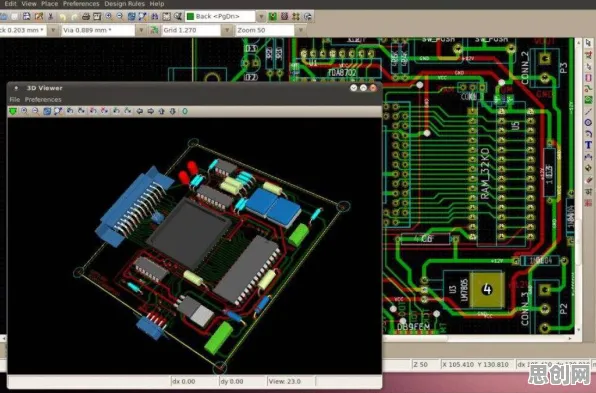The width and height of the screenshot is (596, 393).
Task: Click move left arrow in 3D Viewer
Action: [x=139, y=111]
